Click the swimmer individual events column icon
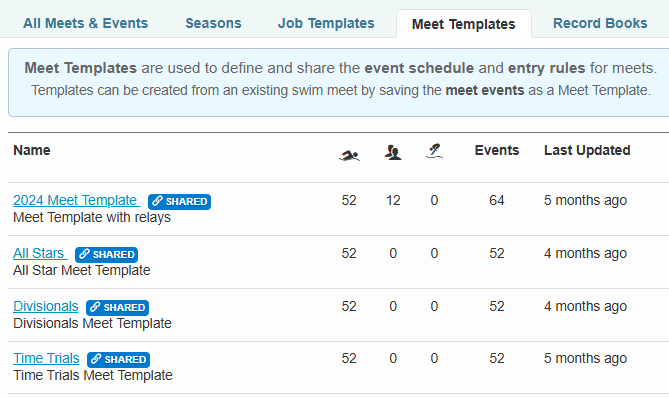The image size is (669, 398). tap(349, 156)
